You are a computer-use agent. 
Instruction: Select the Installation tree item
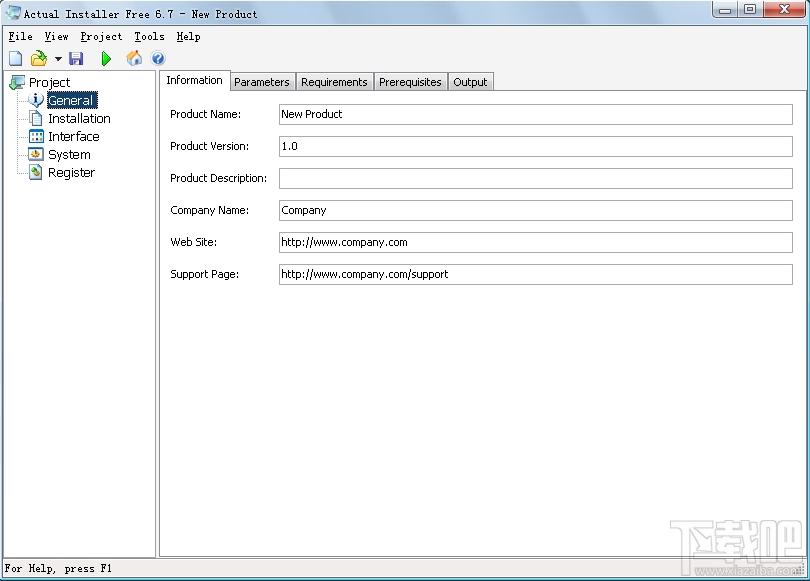tap(79, 119)
